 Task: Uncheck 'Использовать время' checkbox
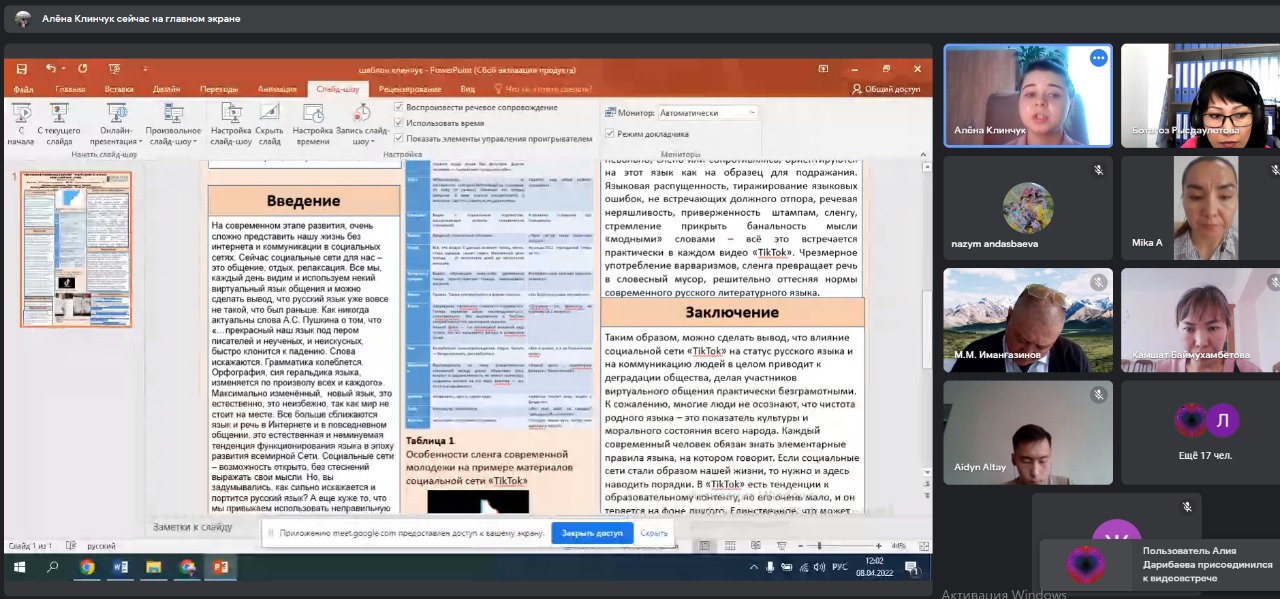point(399,123)
